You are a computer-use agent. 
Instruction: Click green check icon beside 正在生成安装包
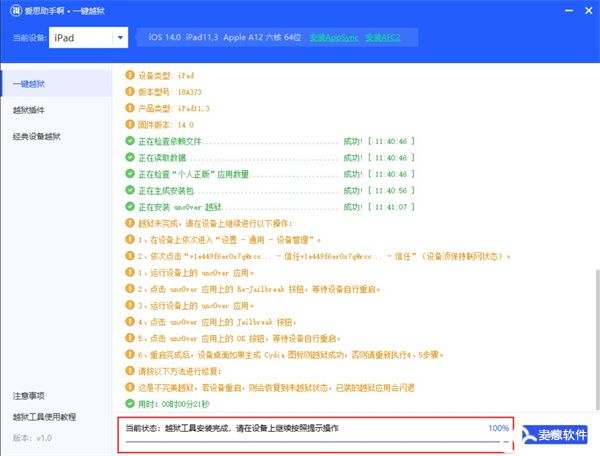(129, 190)
